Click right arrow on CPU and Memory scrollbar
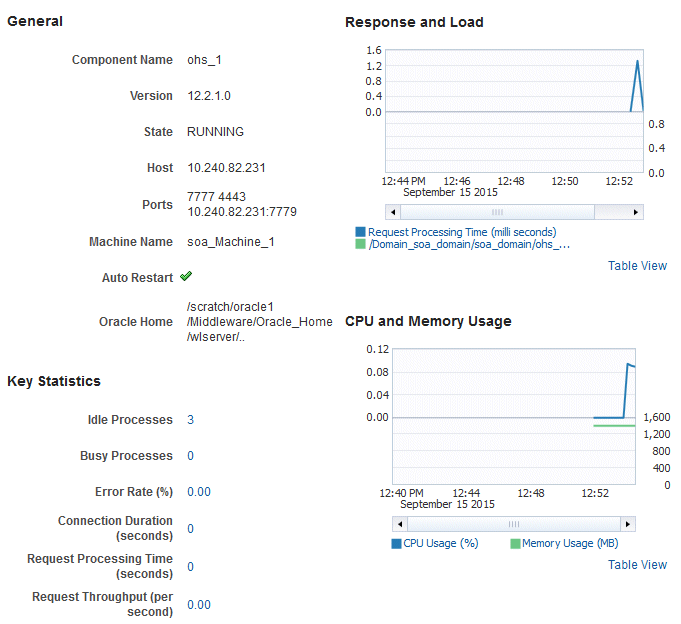The width and height of the screenshot is (681, 624). coord(628,524)
